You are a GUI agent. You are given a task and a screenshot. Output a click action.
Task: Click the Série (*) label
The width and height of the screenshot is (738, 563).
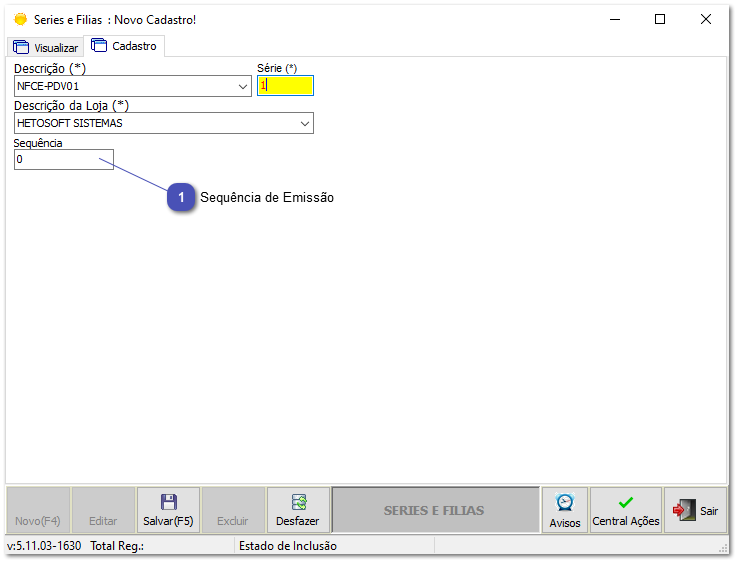coord(277,68)
